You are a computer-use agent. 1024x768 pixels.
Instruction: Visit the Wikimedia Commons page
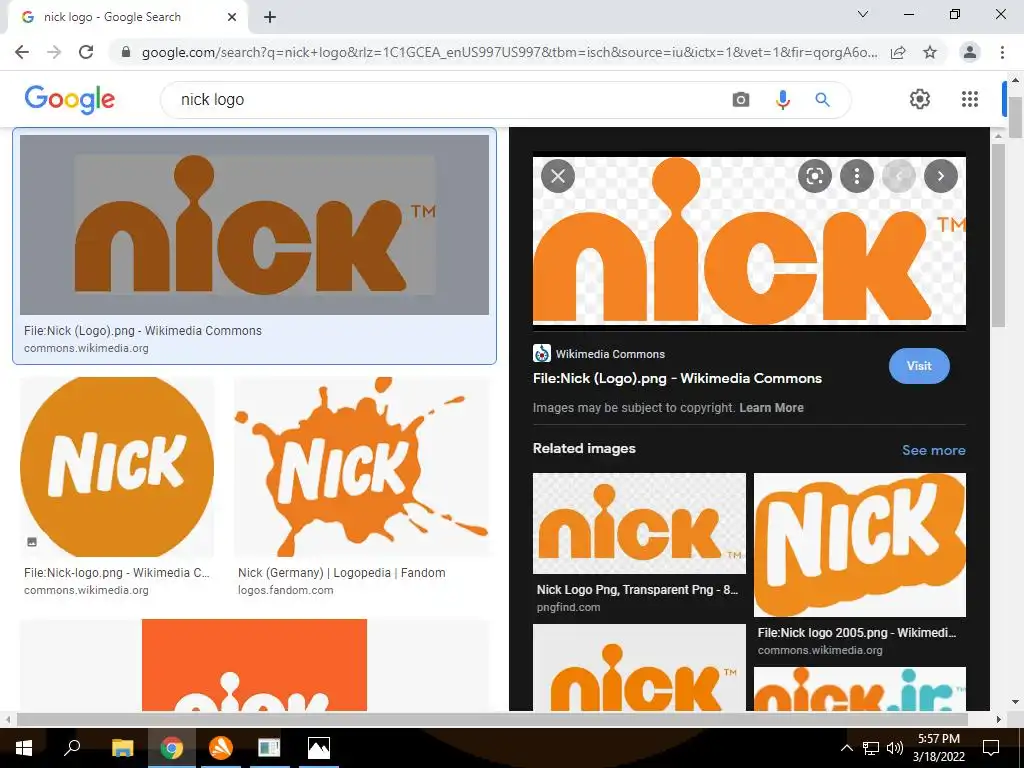(919, 366)
